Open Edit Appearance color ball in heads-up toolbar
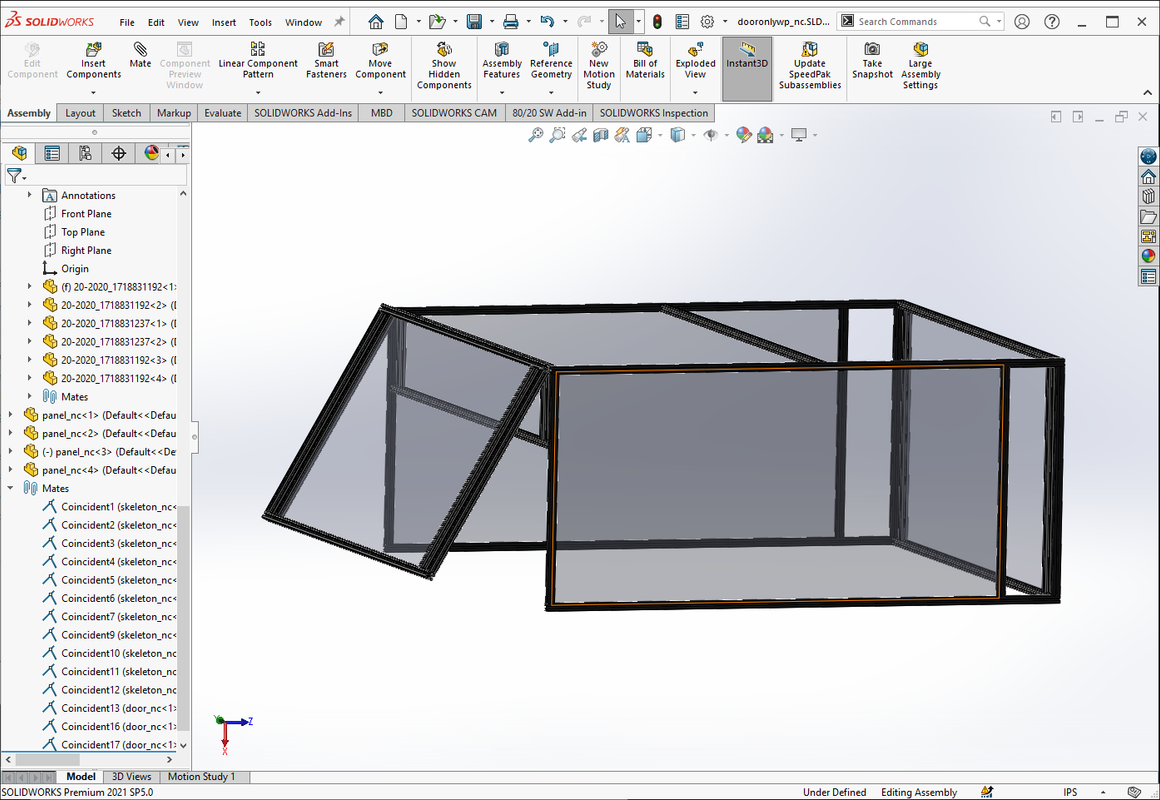 point(743,135)
